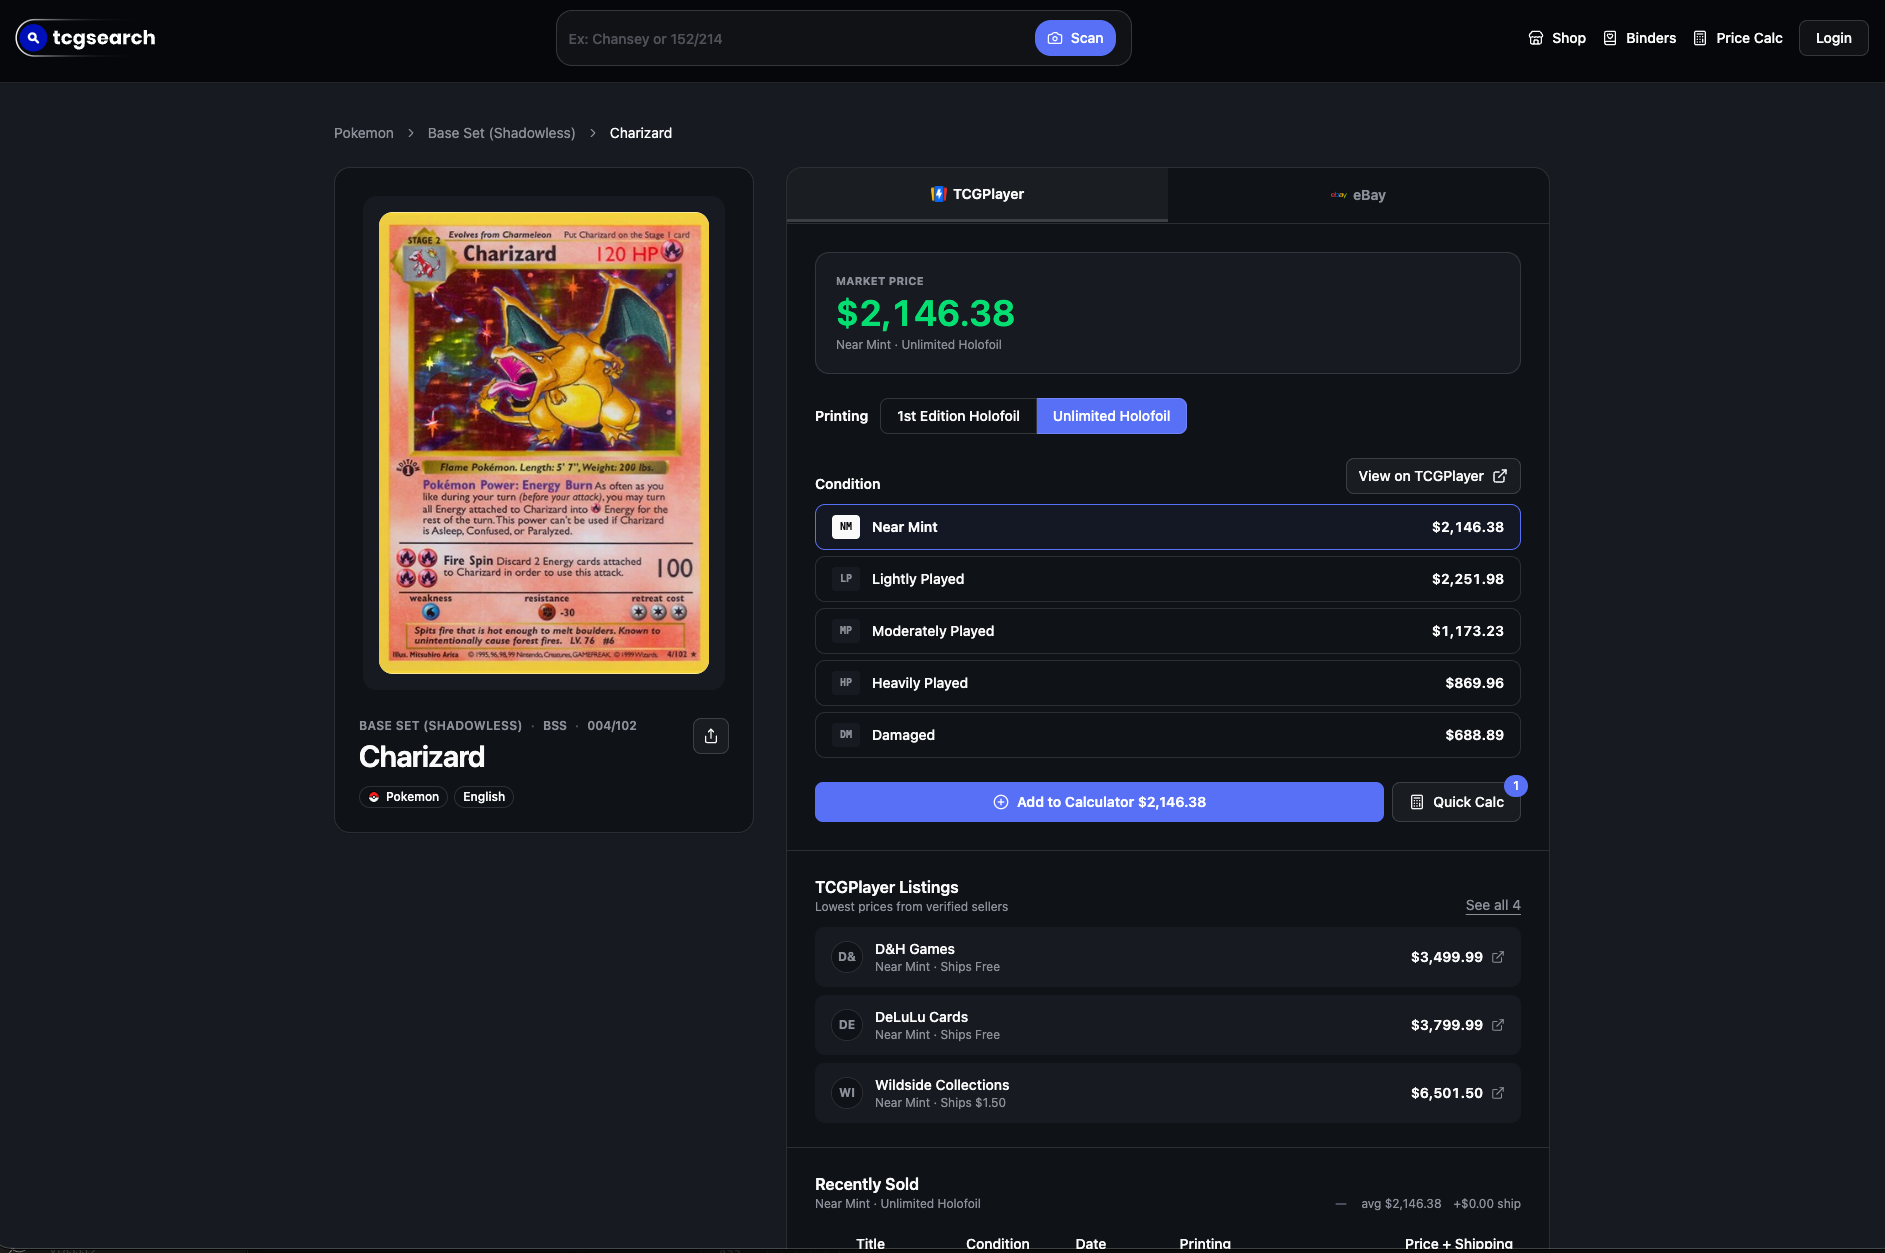This screenshot has height=1253, width=1885.
Task: Click the Lightly Played price $2,251.98
Action: 1468,579
